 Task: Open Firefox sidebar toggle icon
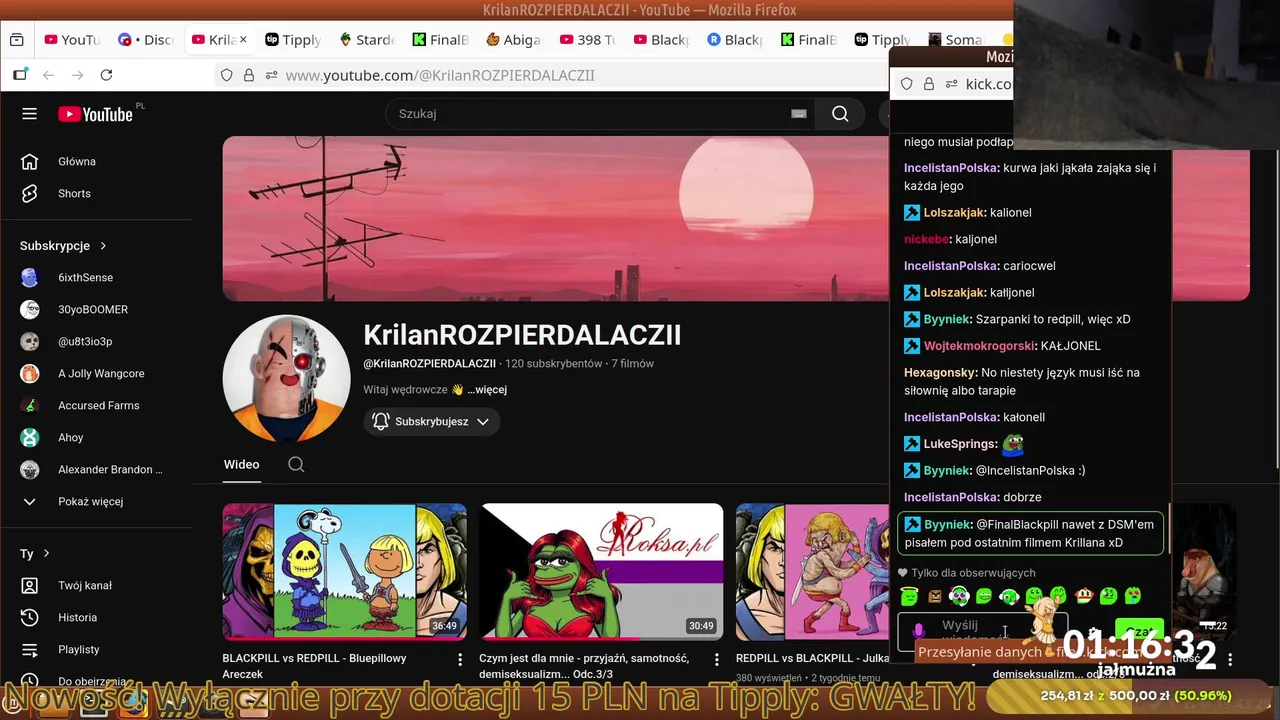click(20, 75)
